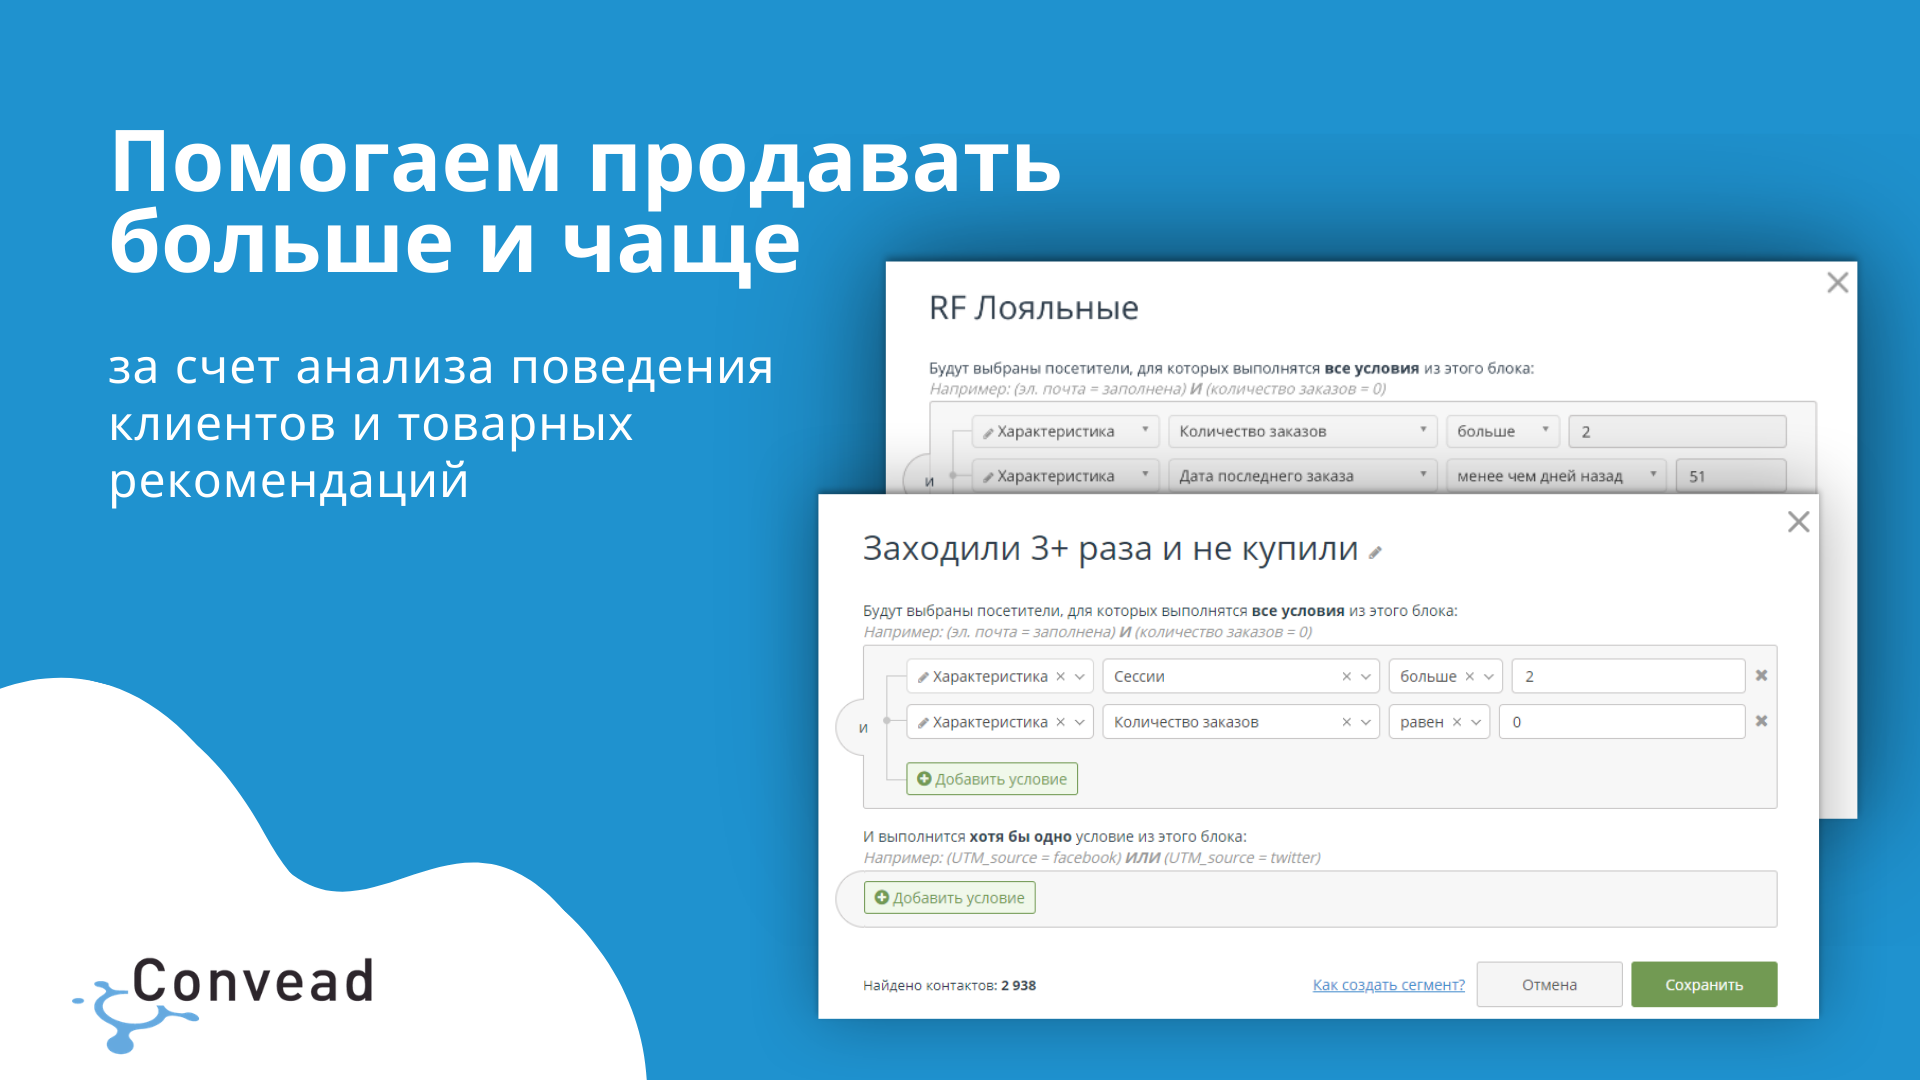The image size is (1920, 1080).
Task: Remove the Сессии condition row
Action: pyautogui.click(x=1761, y=676)
